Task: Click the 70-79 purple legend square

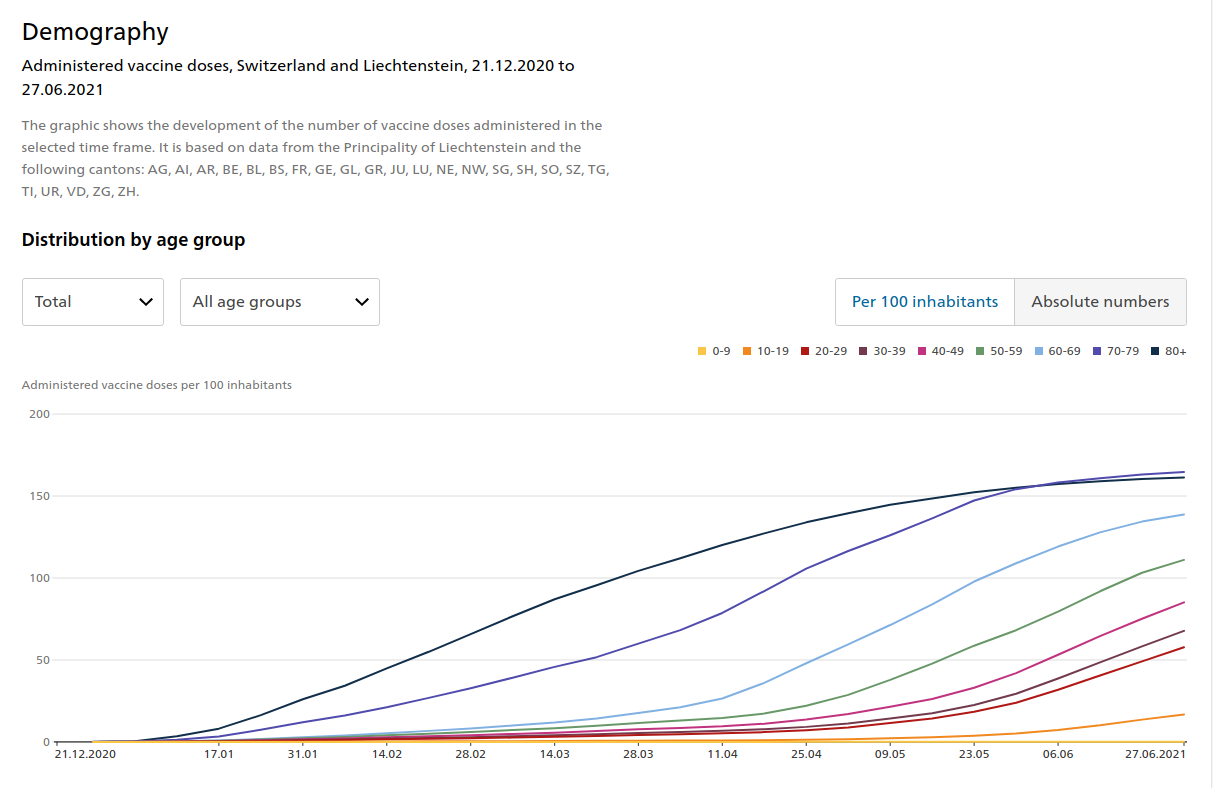Action: [1097, 351]
